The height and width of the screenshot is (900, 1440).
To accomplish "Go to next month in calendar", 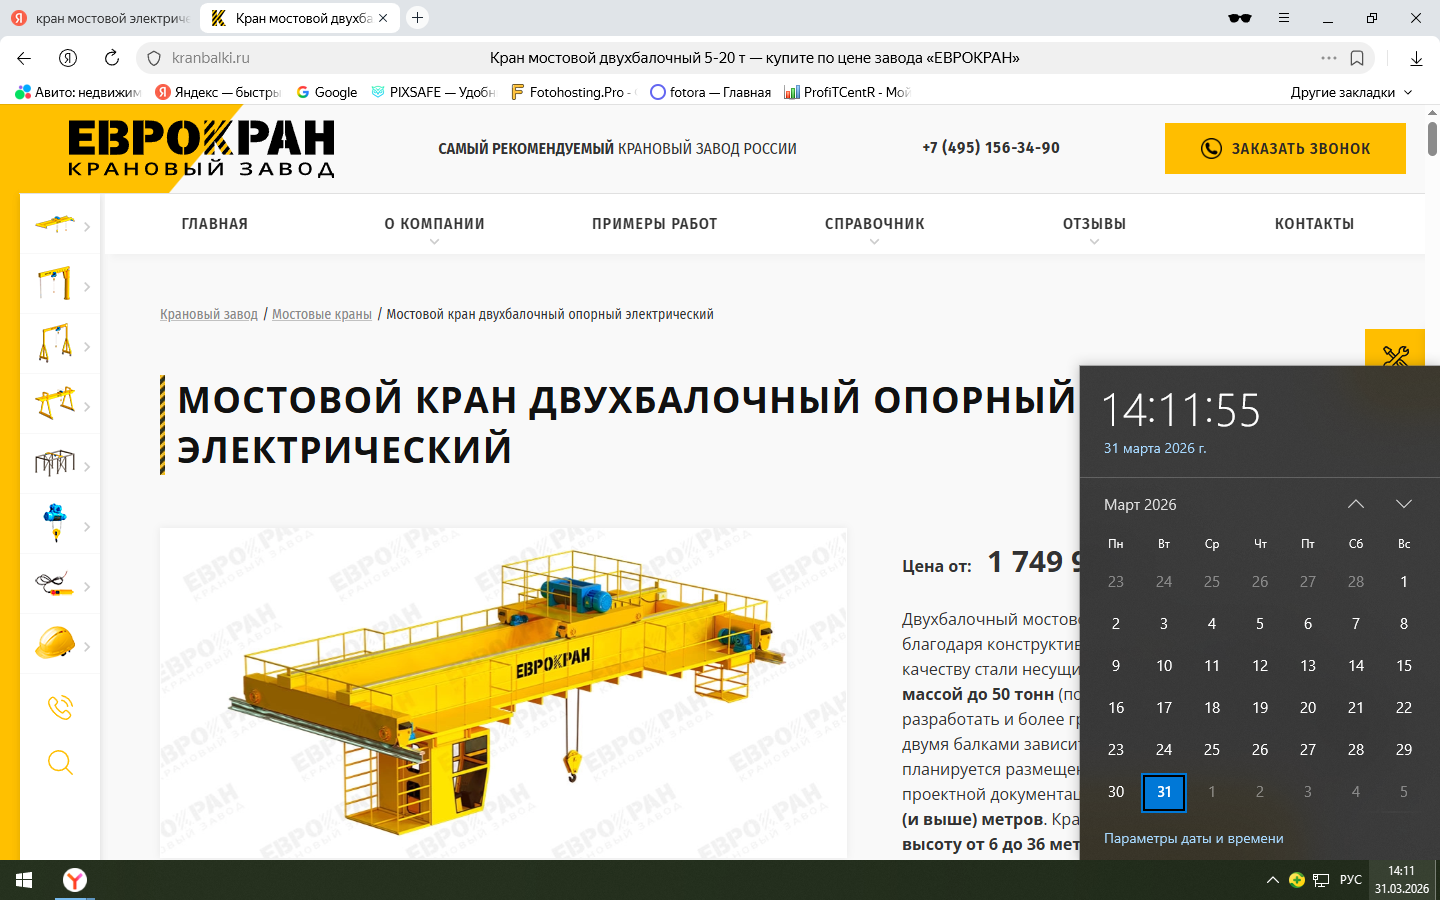I will [1403, 504].
